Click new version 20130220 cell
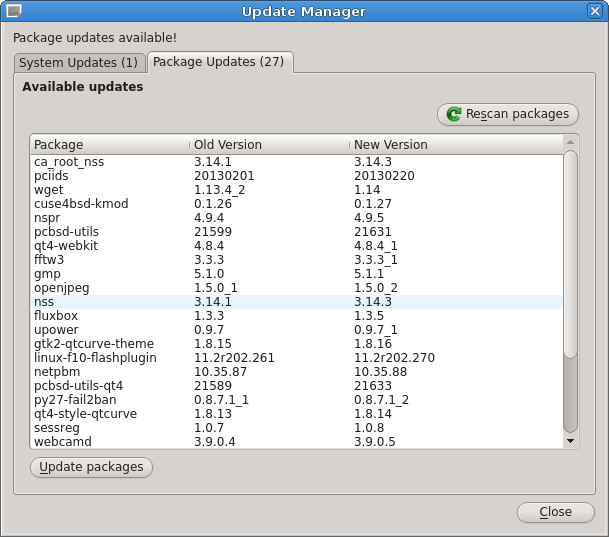The width and height of the screenshot is (609, 537). coord(384,176)
